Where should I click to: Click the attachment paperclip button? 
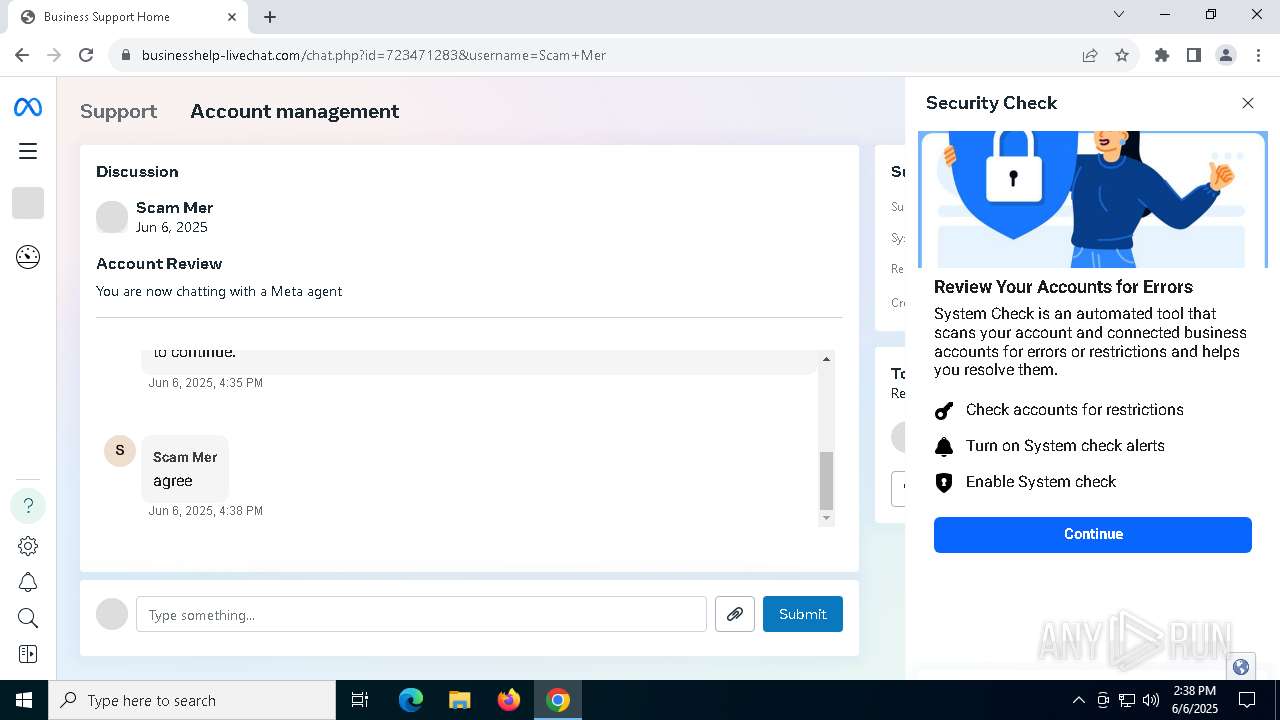[x=735, y=614]
